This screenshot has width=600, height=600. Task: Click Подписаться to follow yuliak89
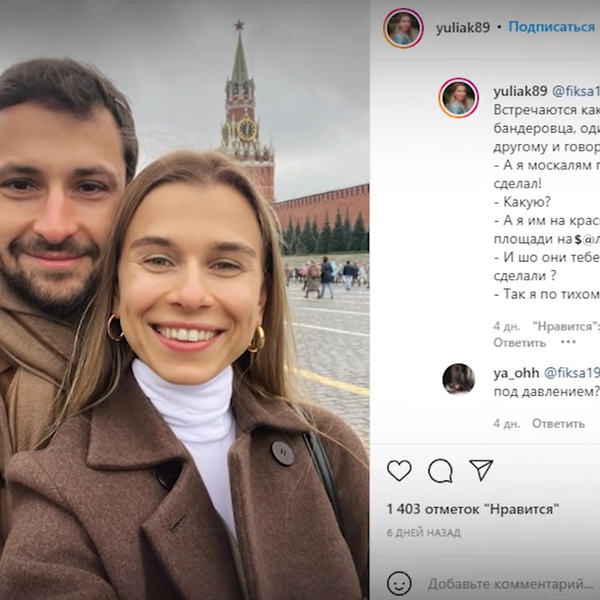point(552,27)
